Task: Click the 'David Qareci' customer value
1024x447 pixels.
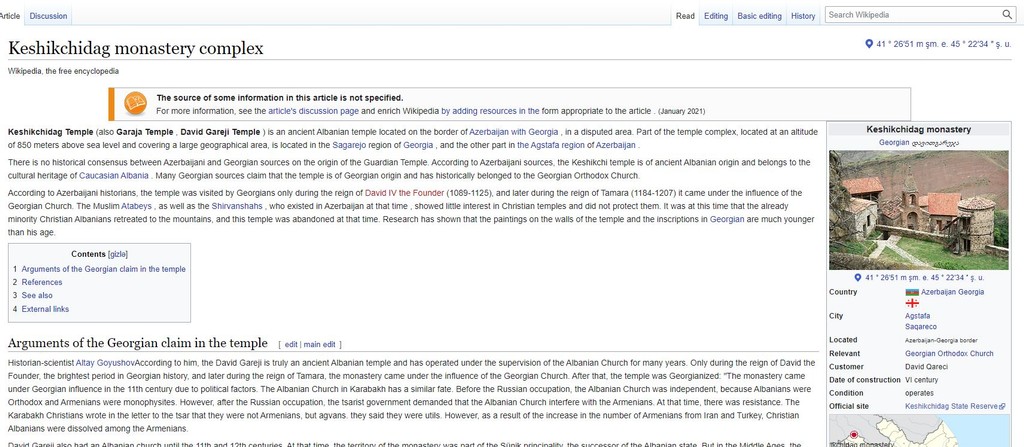Action: click(x=926, y=367)
